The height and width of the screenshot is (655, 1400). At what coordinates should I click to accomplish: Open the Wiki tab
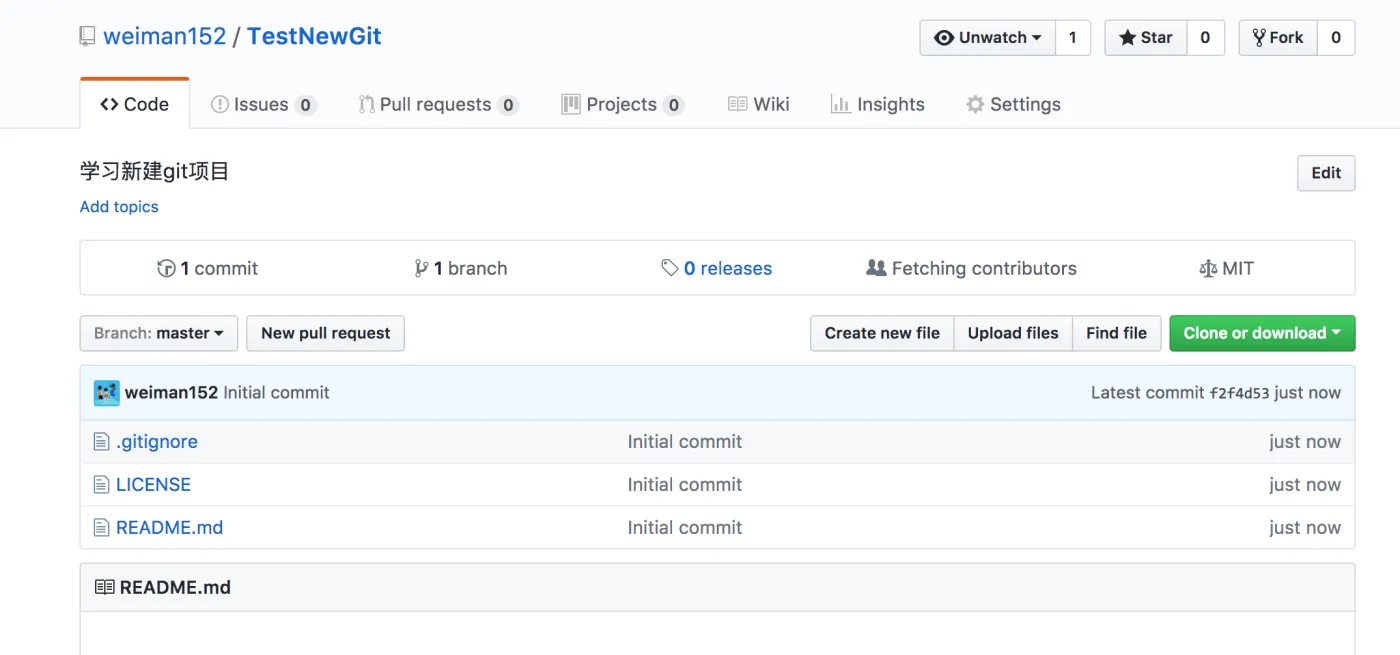click(759, 104)
